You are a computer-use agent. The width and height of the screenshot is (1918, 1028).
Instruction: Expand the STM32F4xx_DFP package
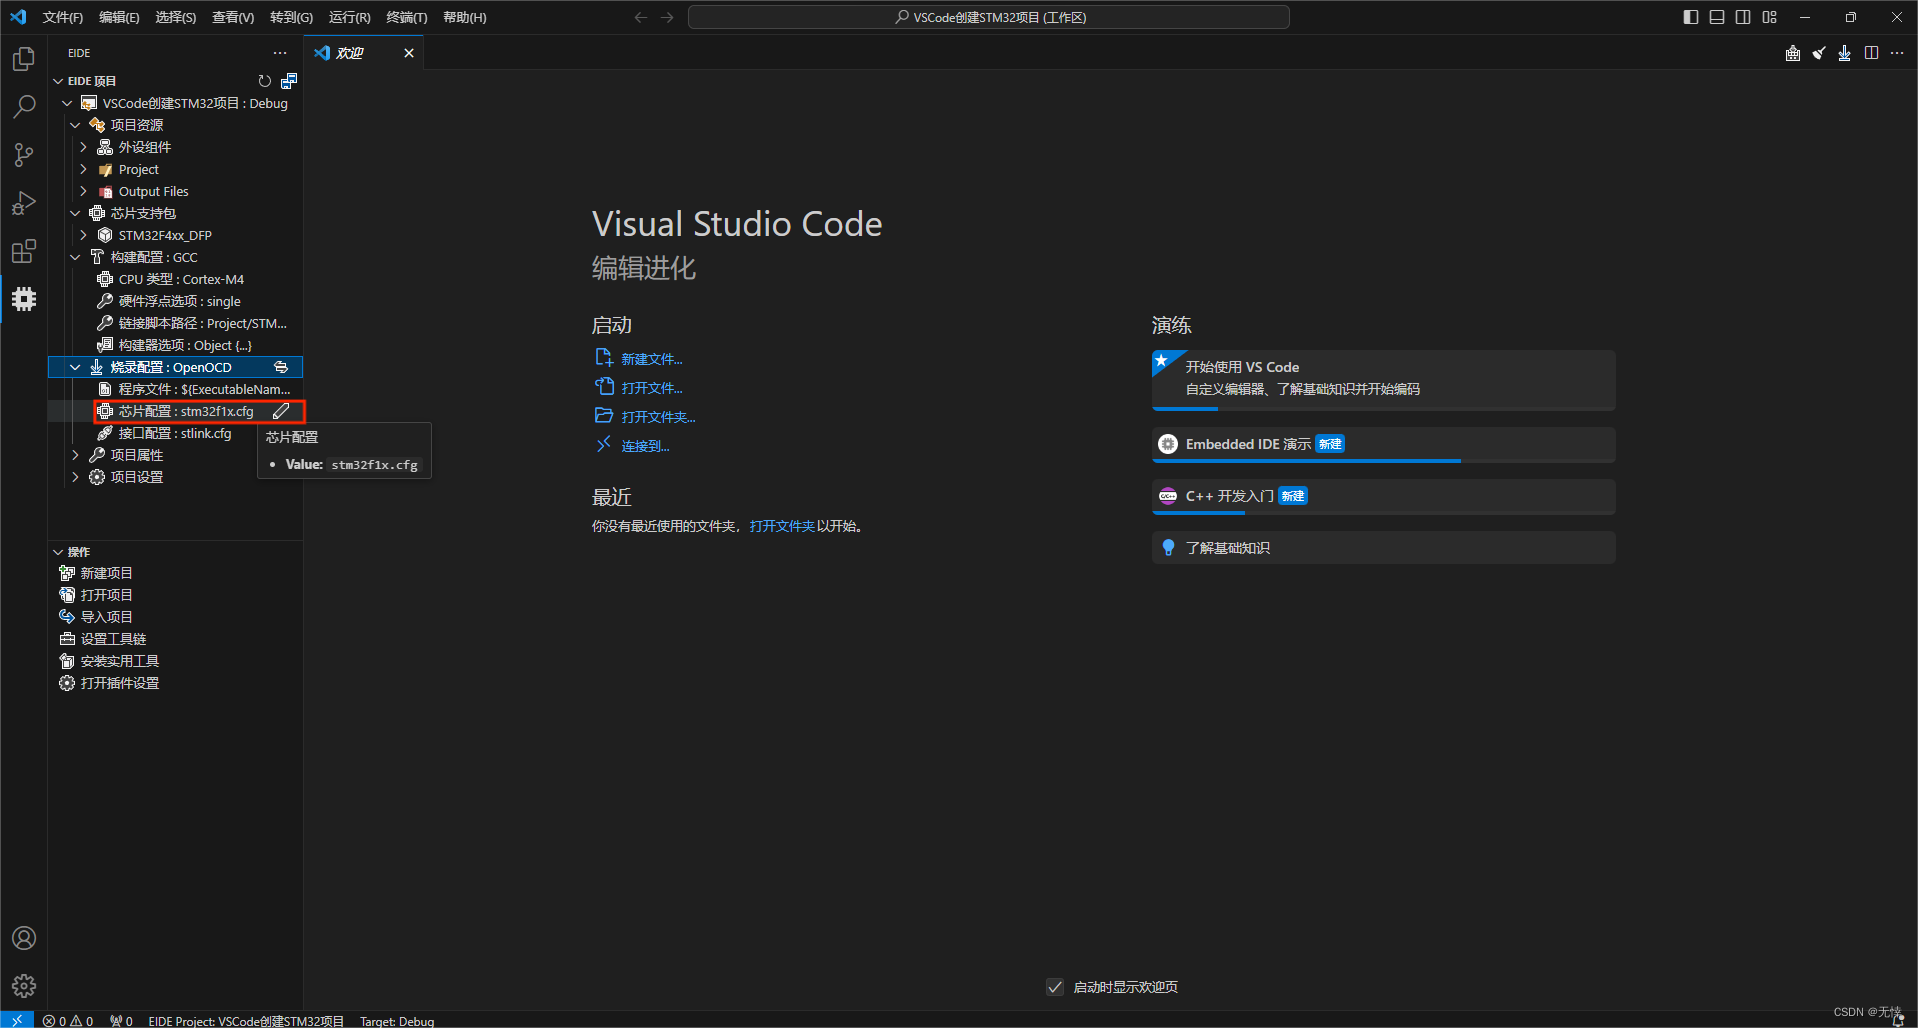click(x=84, y=235)
